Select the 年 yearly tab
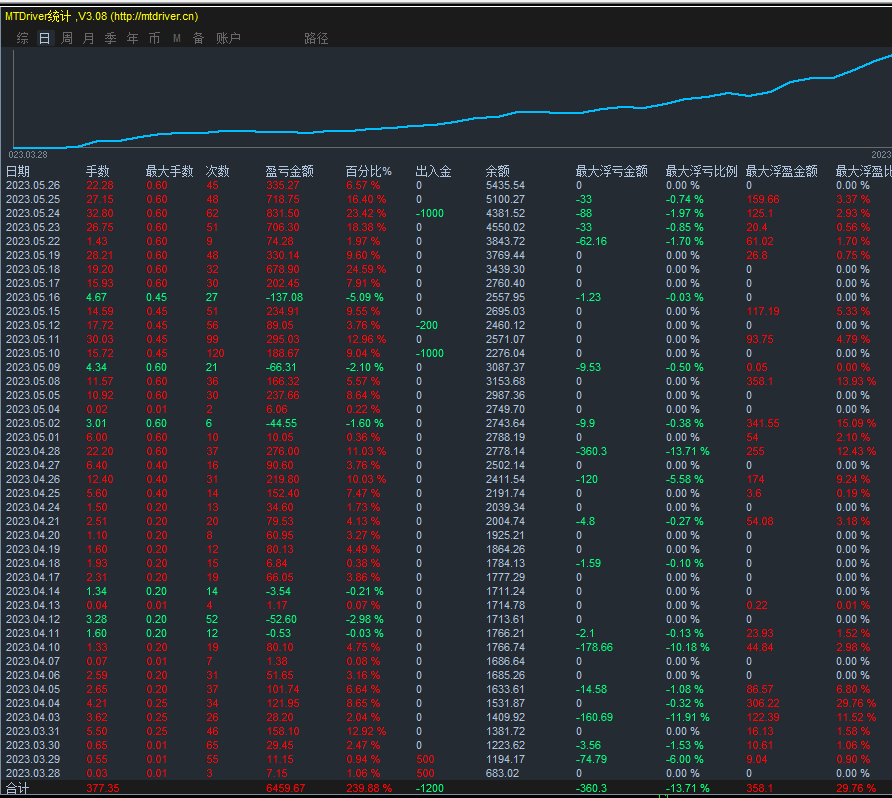Screen dimensions: 892x798 pos(133,38)
